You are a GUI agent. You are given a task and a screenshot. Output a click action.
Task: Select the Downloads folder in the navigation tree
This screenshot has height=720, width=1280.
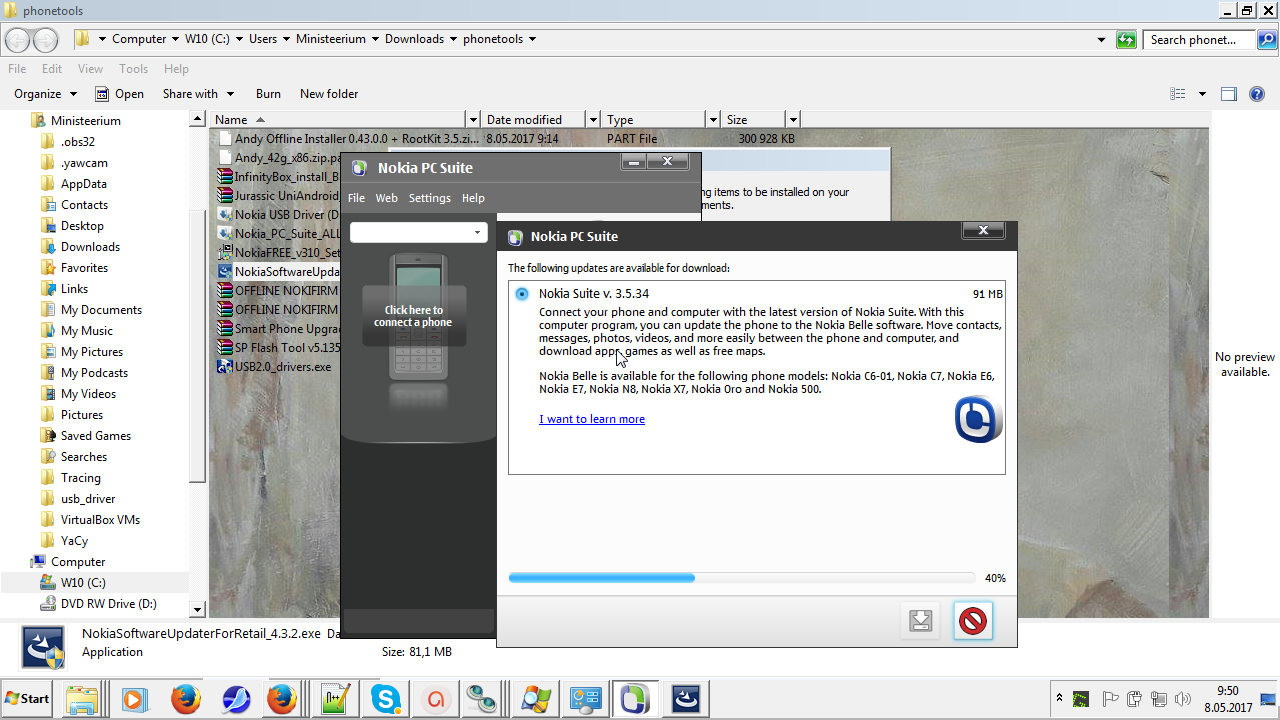pos(90,247)
